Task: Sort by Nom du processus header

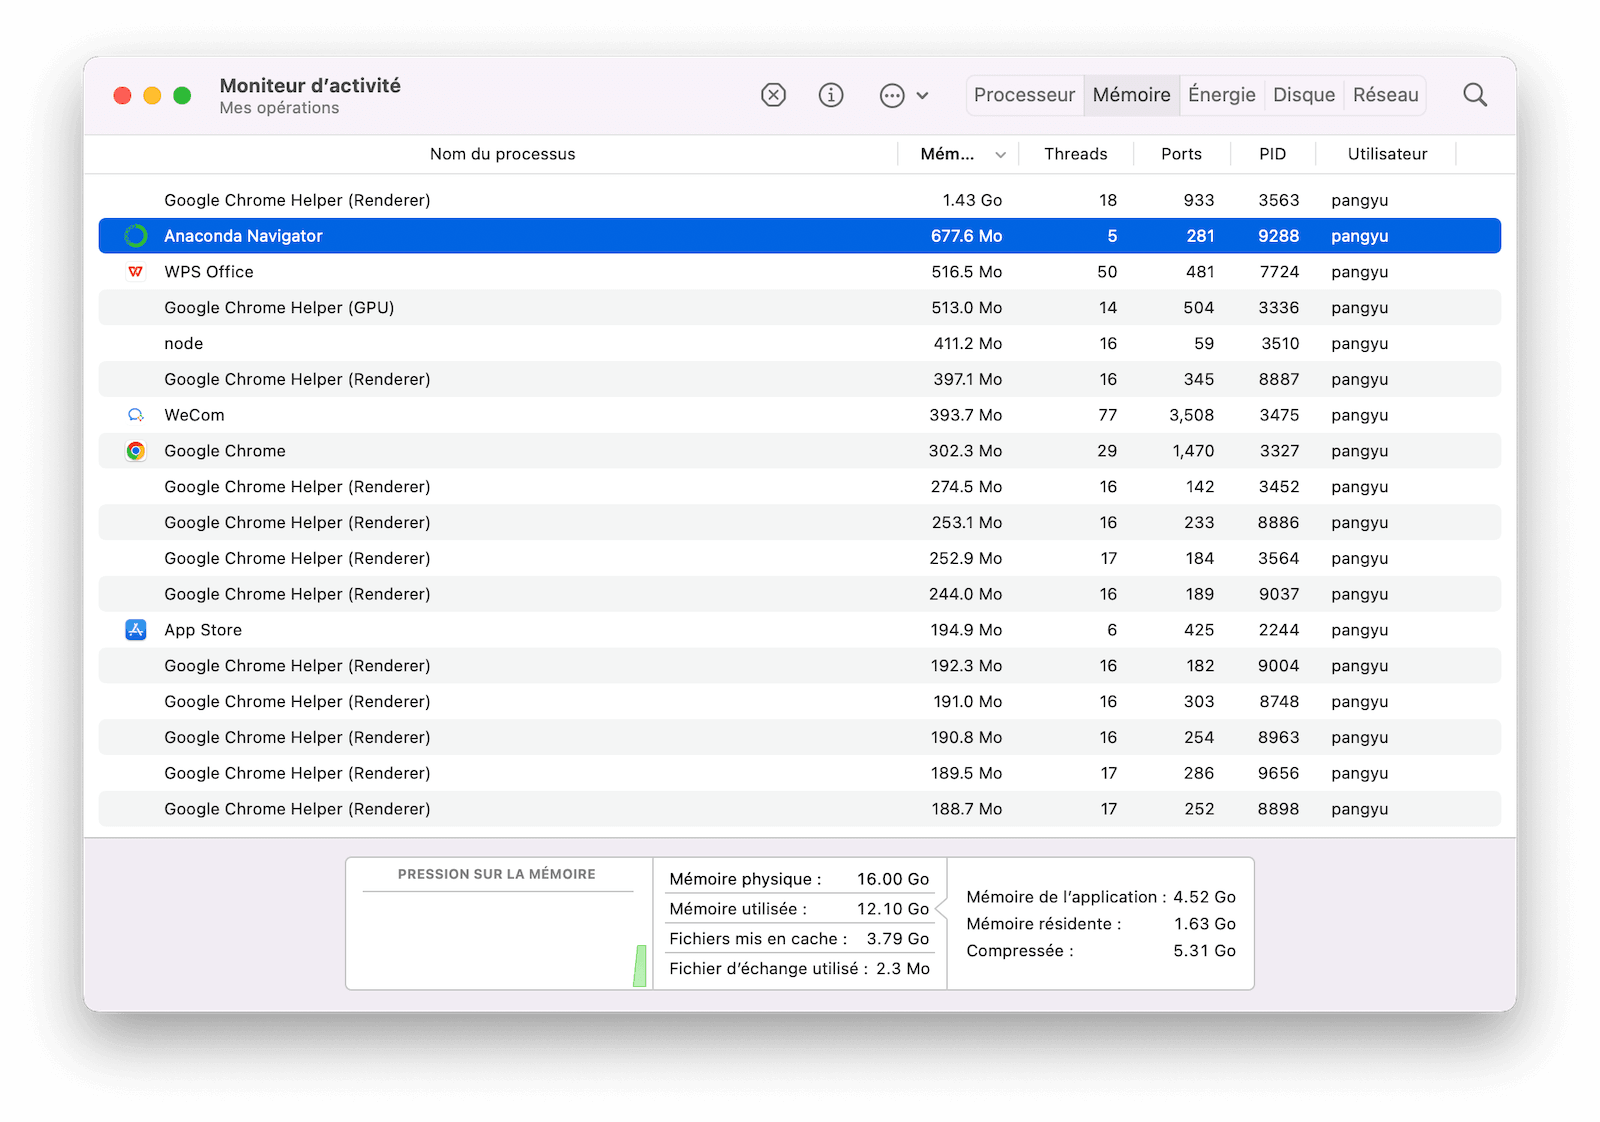Action: pyautogui.click(x=503, y=154)
